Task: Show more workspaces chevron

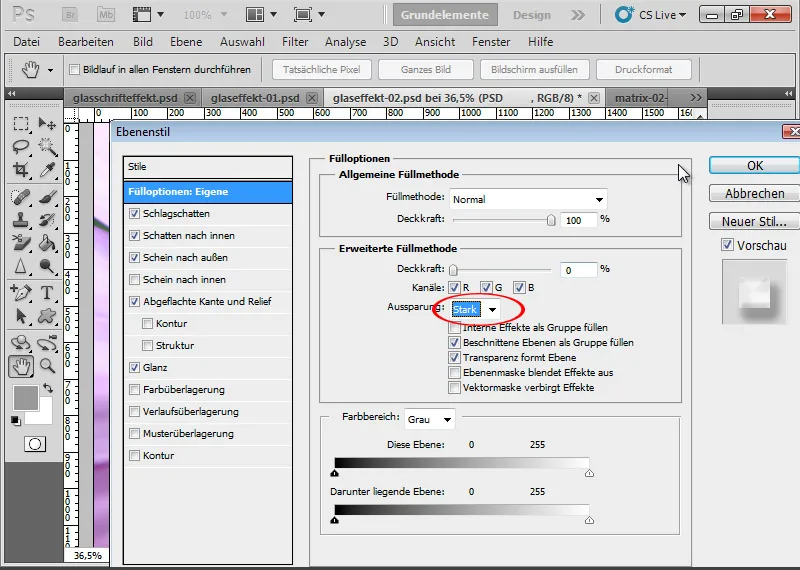Action: click(578, 15)
